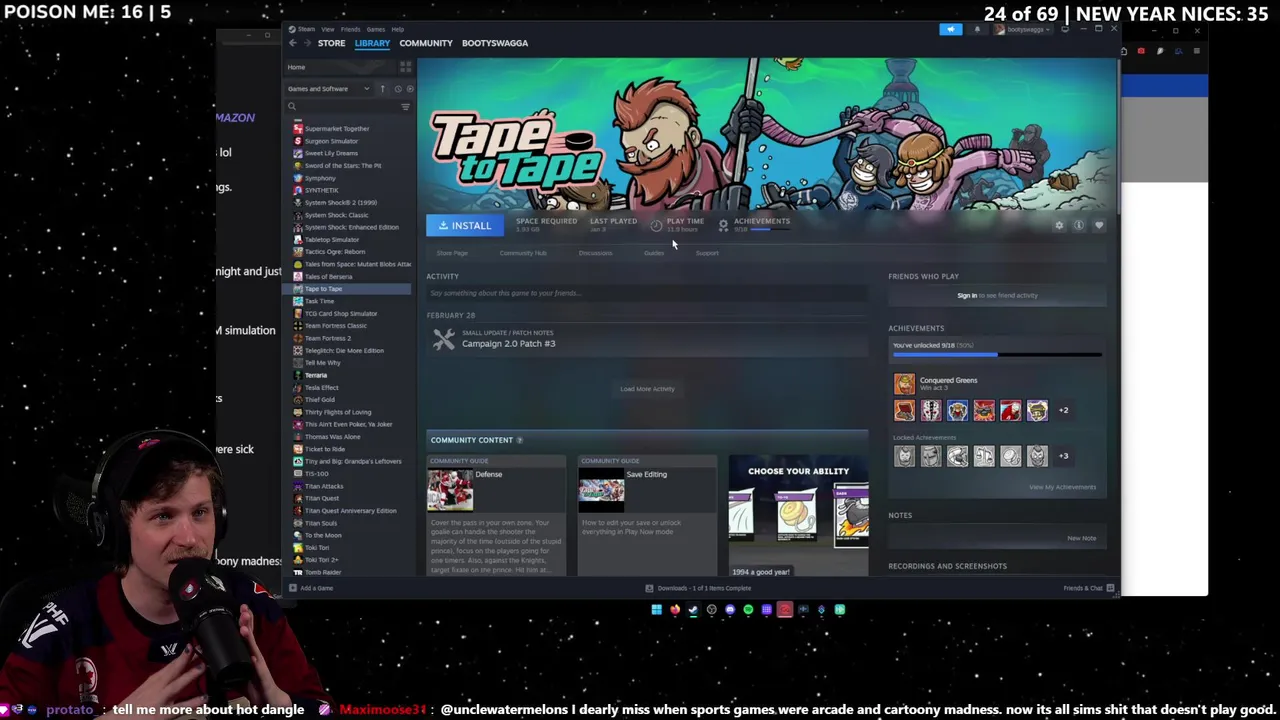Open Conquered Greens achievement icon

pos(904,384)
